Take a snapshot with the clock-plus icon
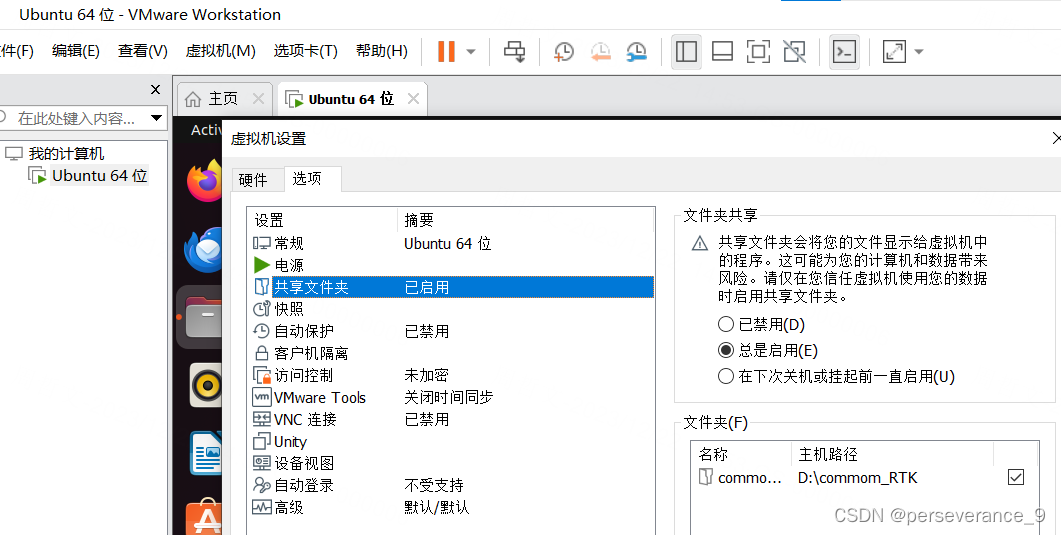Image resolution: width=1061 pixels, height=535 pixels. [564, 51]
